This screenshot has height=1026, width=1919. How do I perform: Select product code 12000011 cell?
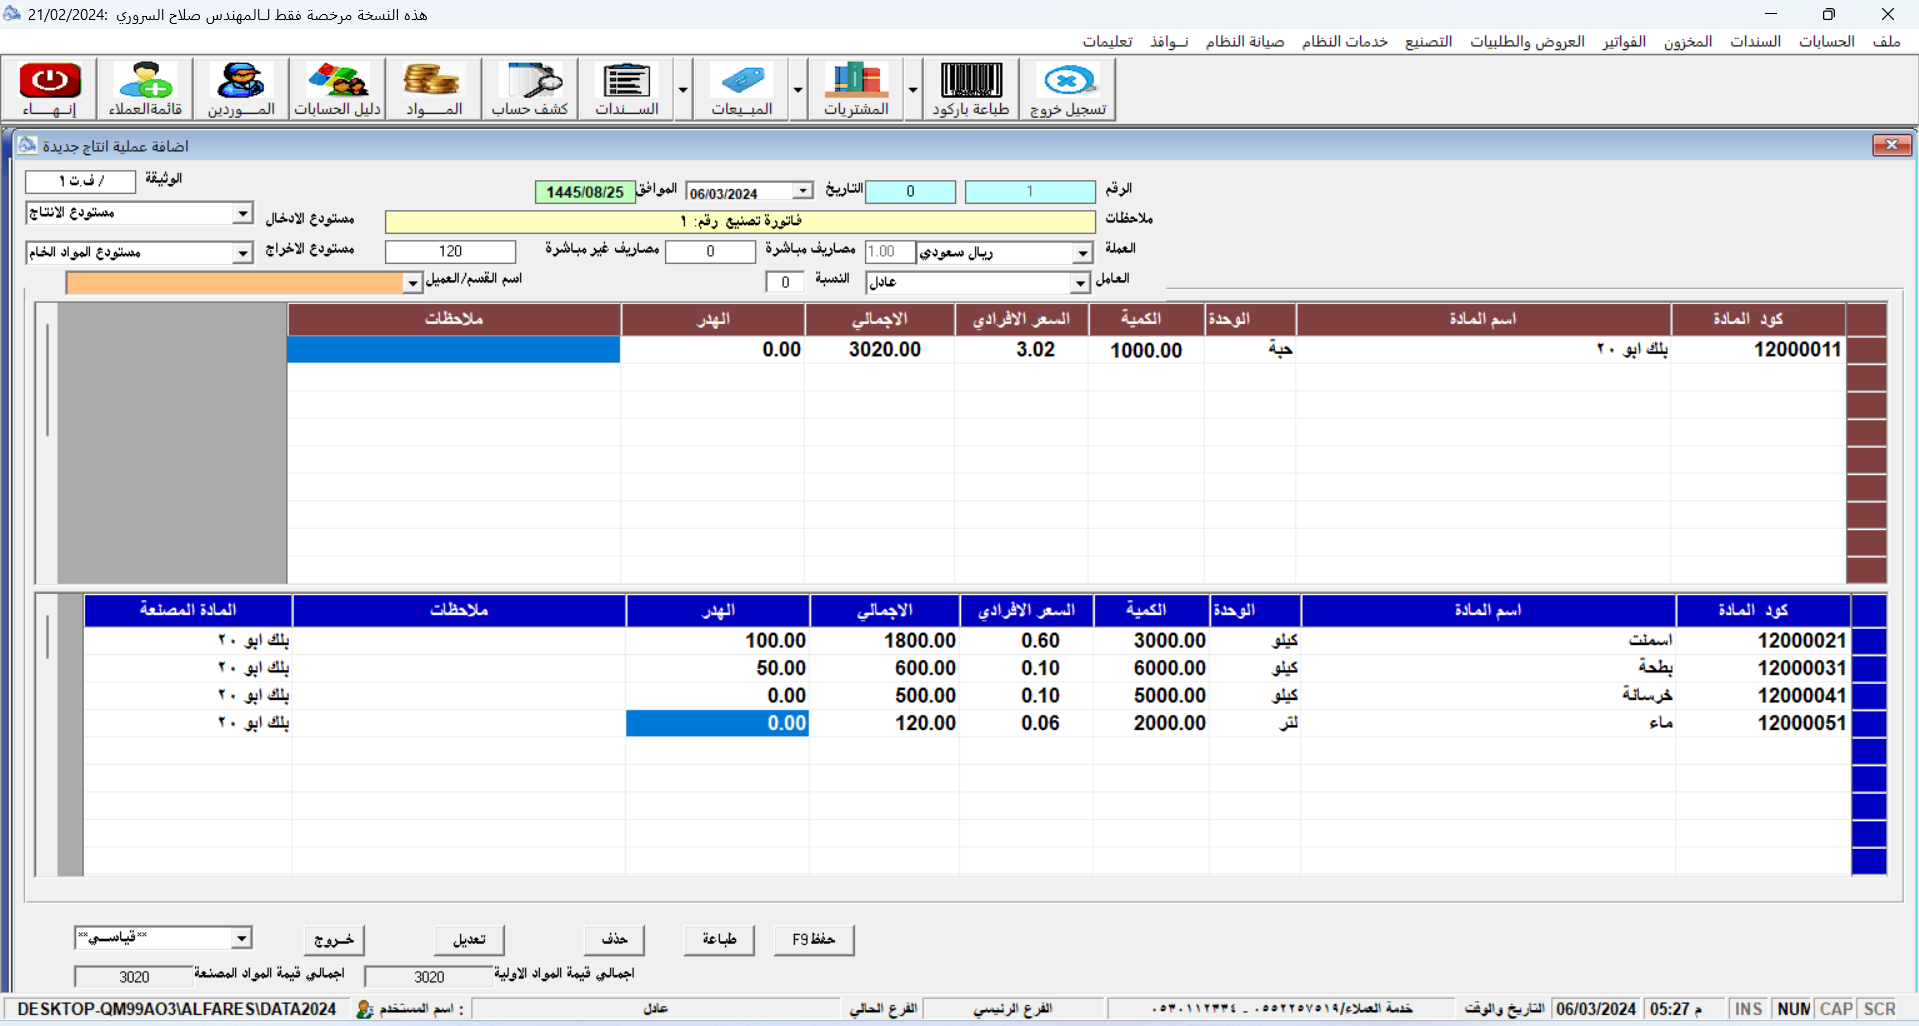1758,349
